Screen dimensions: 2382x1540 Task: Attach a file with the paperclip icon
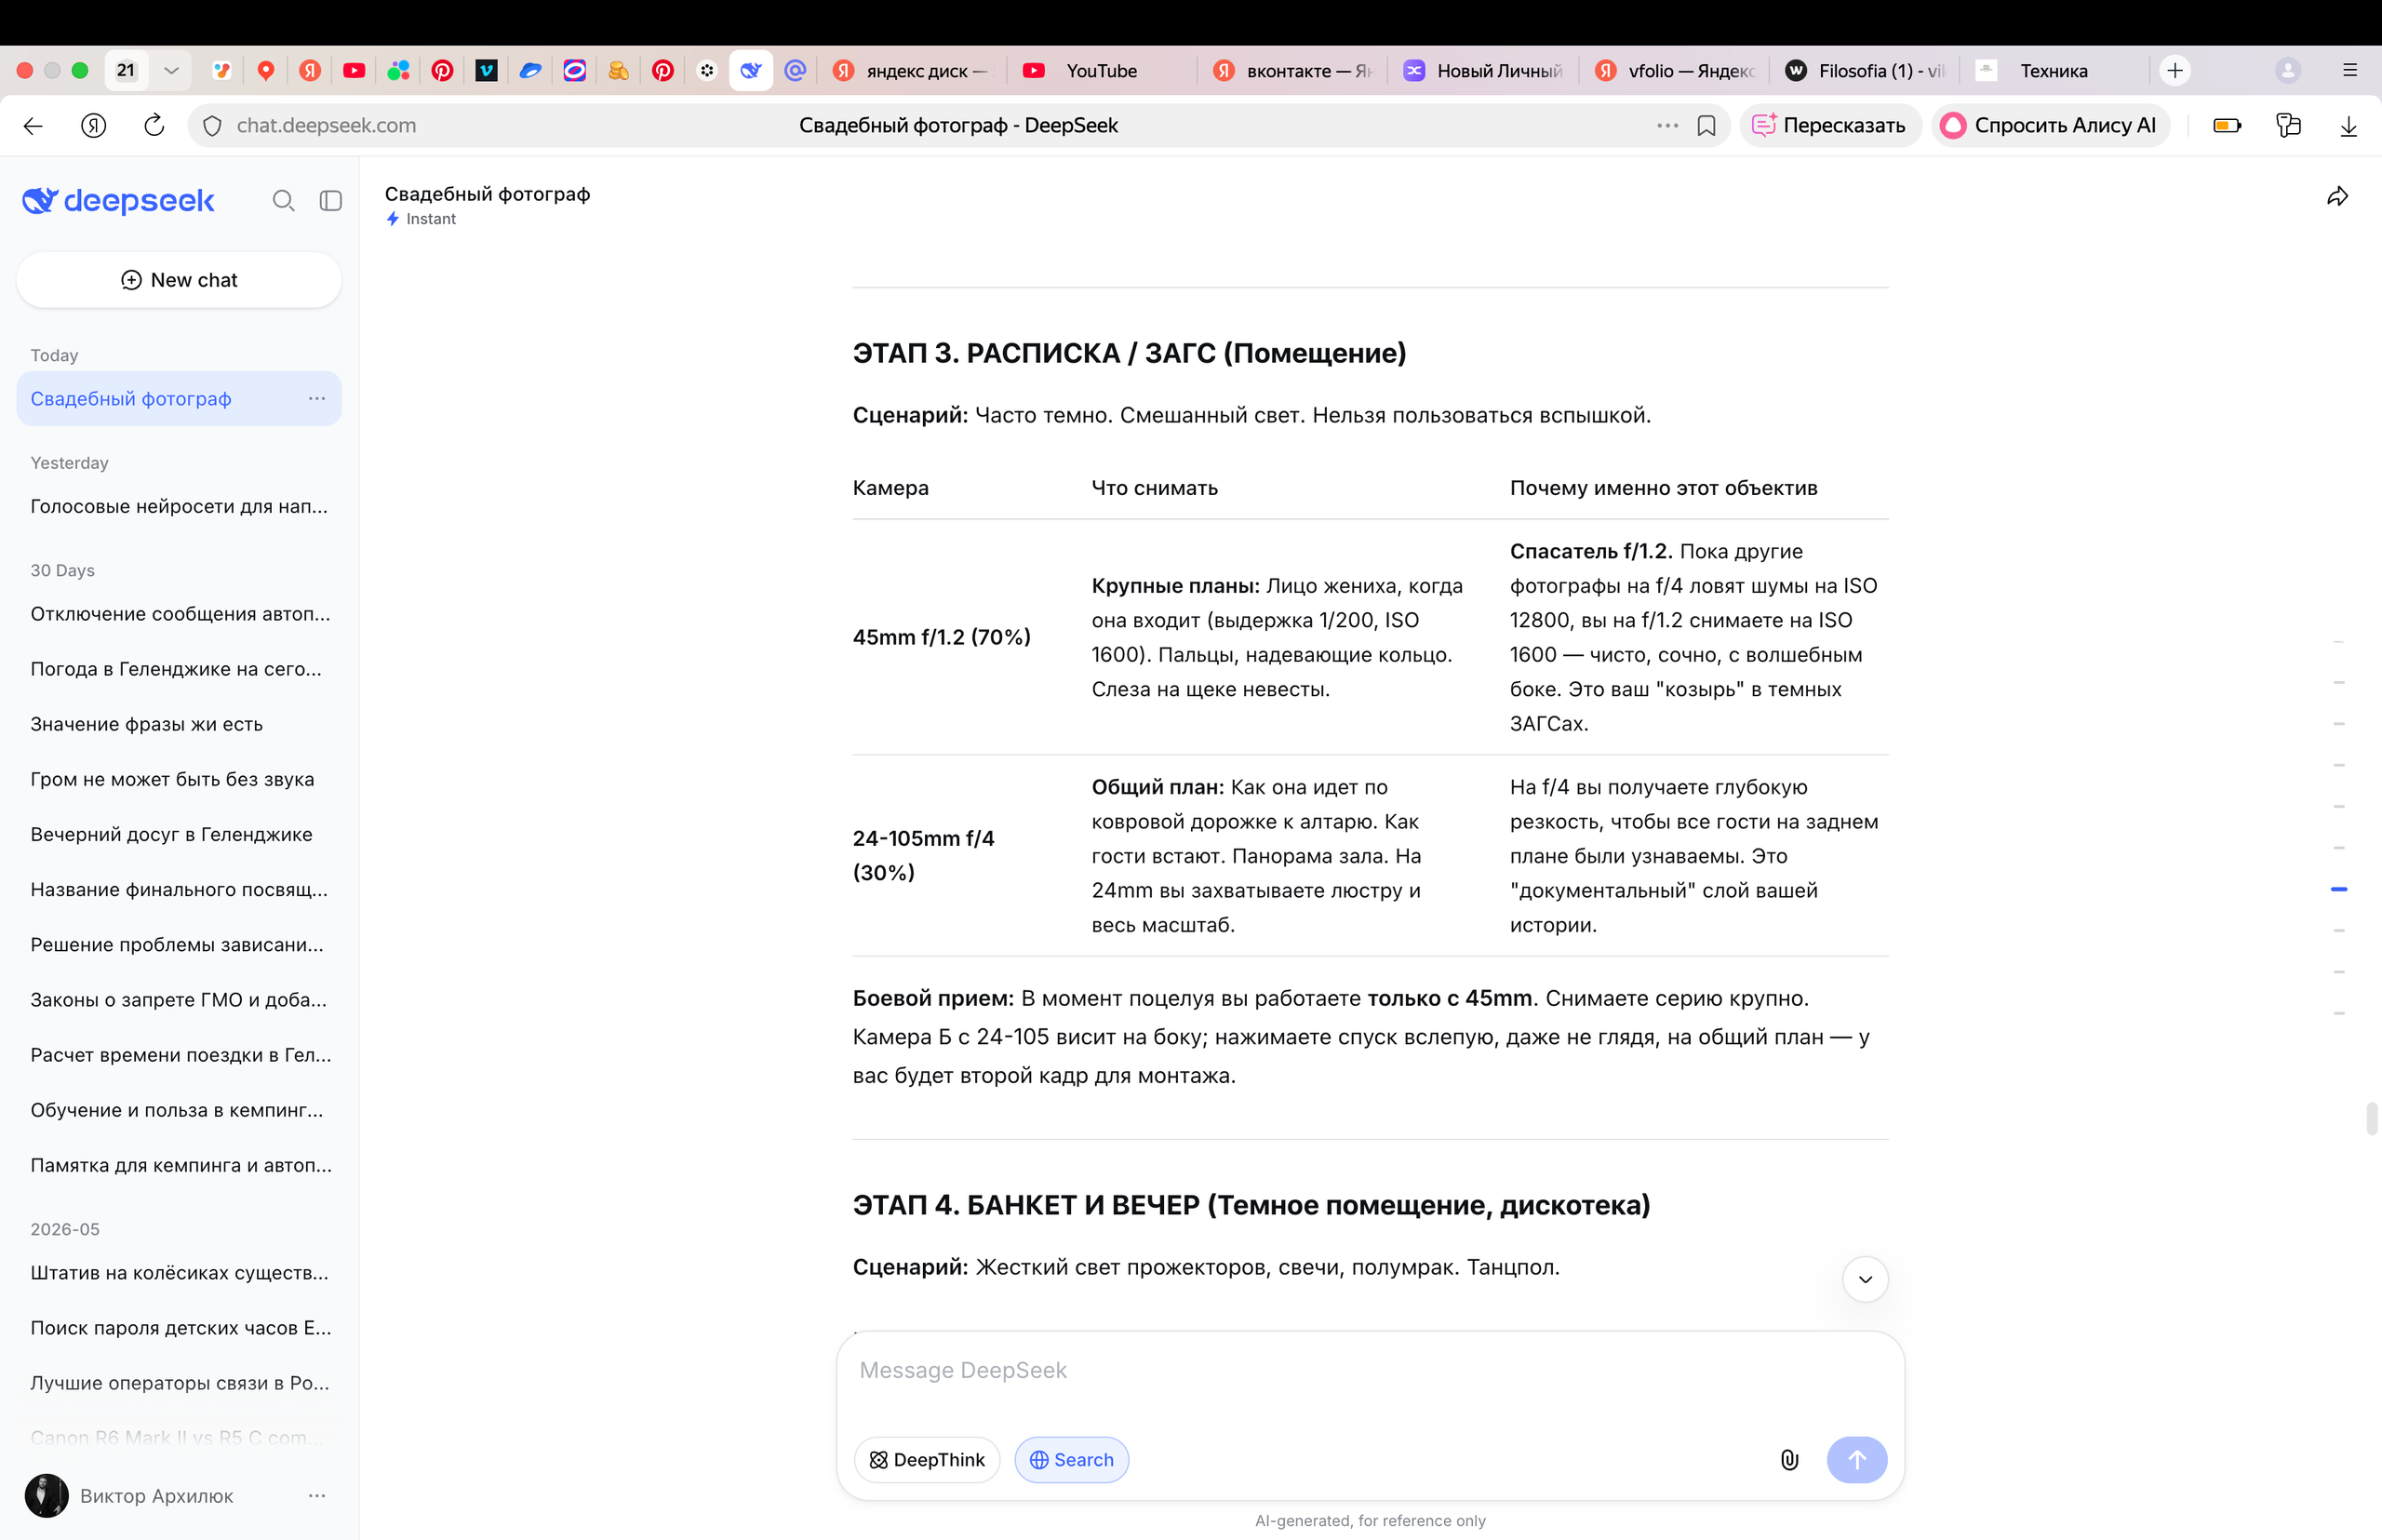(x=1790, y=1460)
